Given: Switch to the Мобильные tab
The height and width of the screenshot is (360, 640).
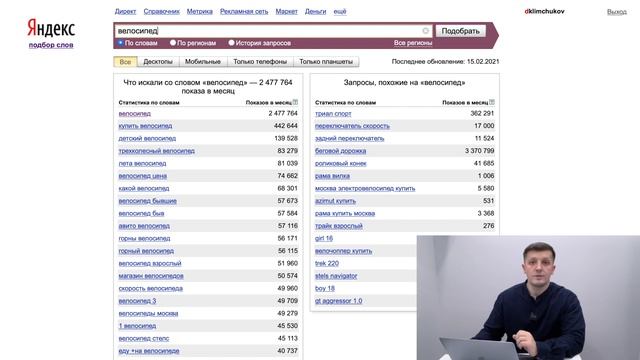Looking at the screenshot, I should click(x=203, y=62).
